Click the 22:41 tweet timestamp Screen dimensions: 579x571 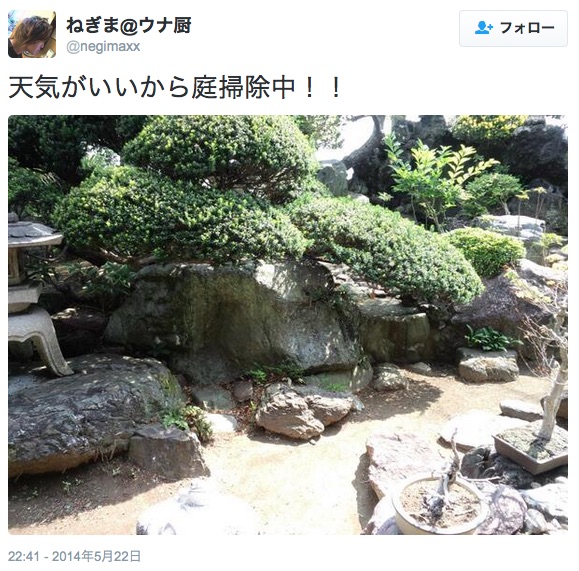[x=23, y=556]
